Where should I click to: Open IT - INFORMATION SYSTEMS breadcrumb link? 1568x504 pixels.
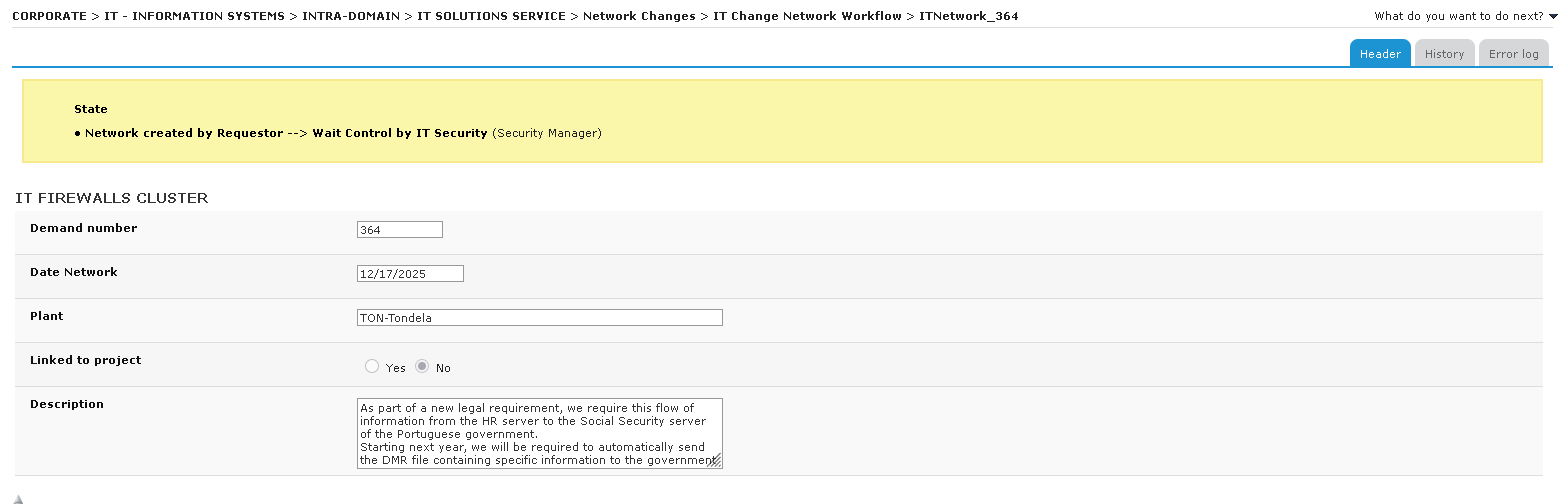pyautogui.click(x=194, y=16)
